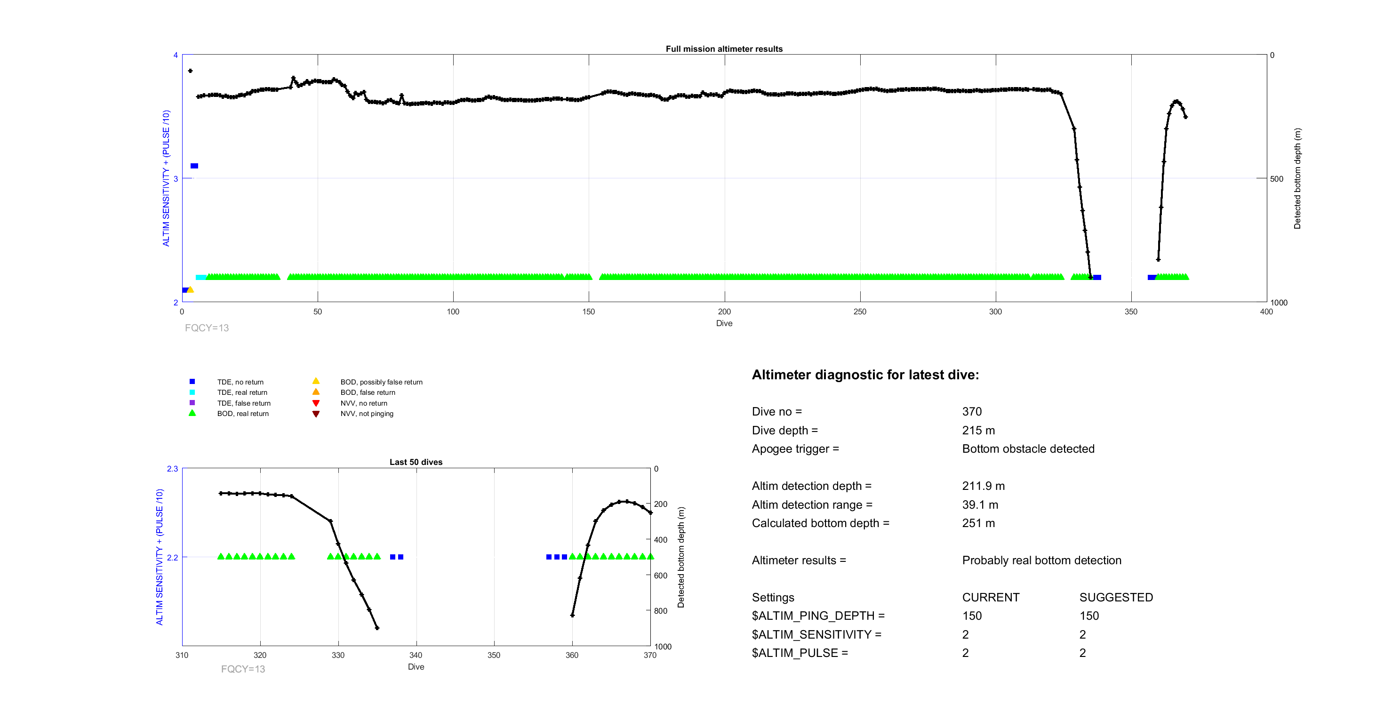1400x726 pixels.
Task: Click the 'Bottom obstacle detected' value
Action: click(x=1028, y=449)
